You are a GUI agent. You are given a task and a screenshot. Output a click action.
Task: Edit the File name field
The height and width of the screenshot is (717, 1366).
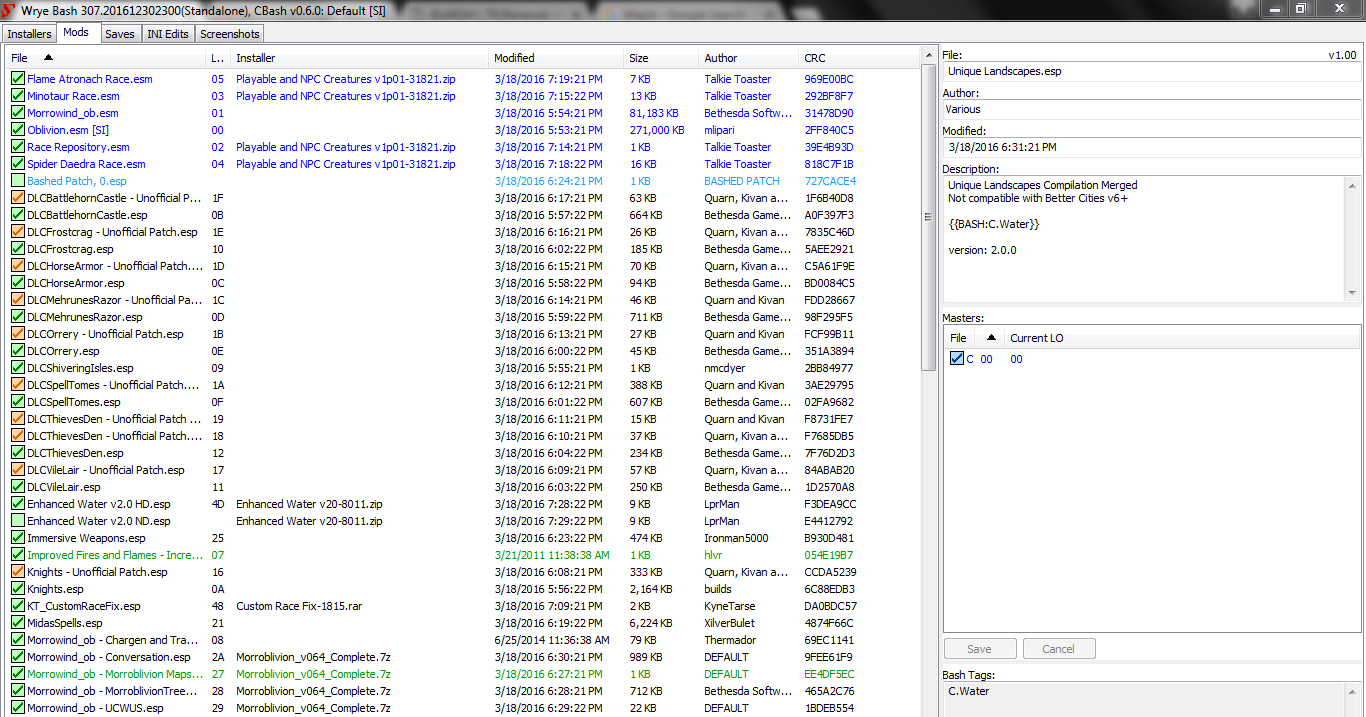(1152, 72)
